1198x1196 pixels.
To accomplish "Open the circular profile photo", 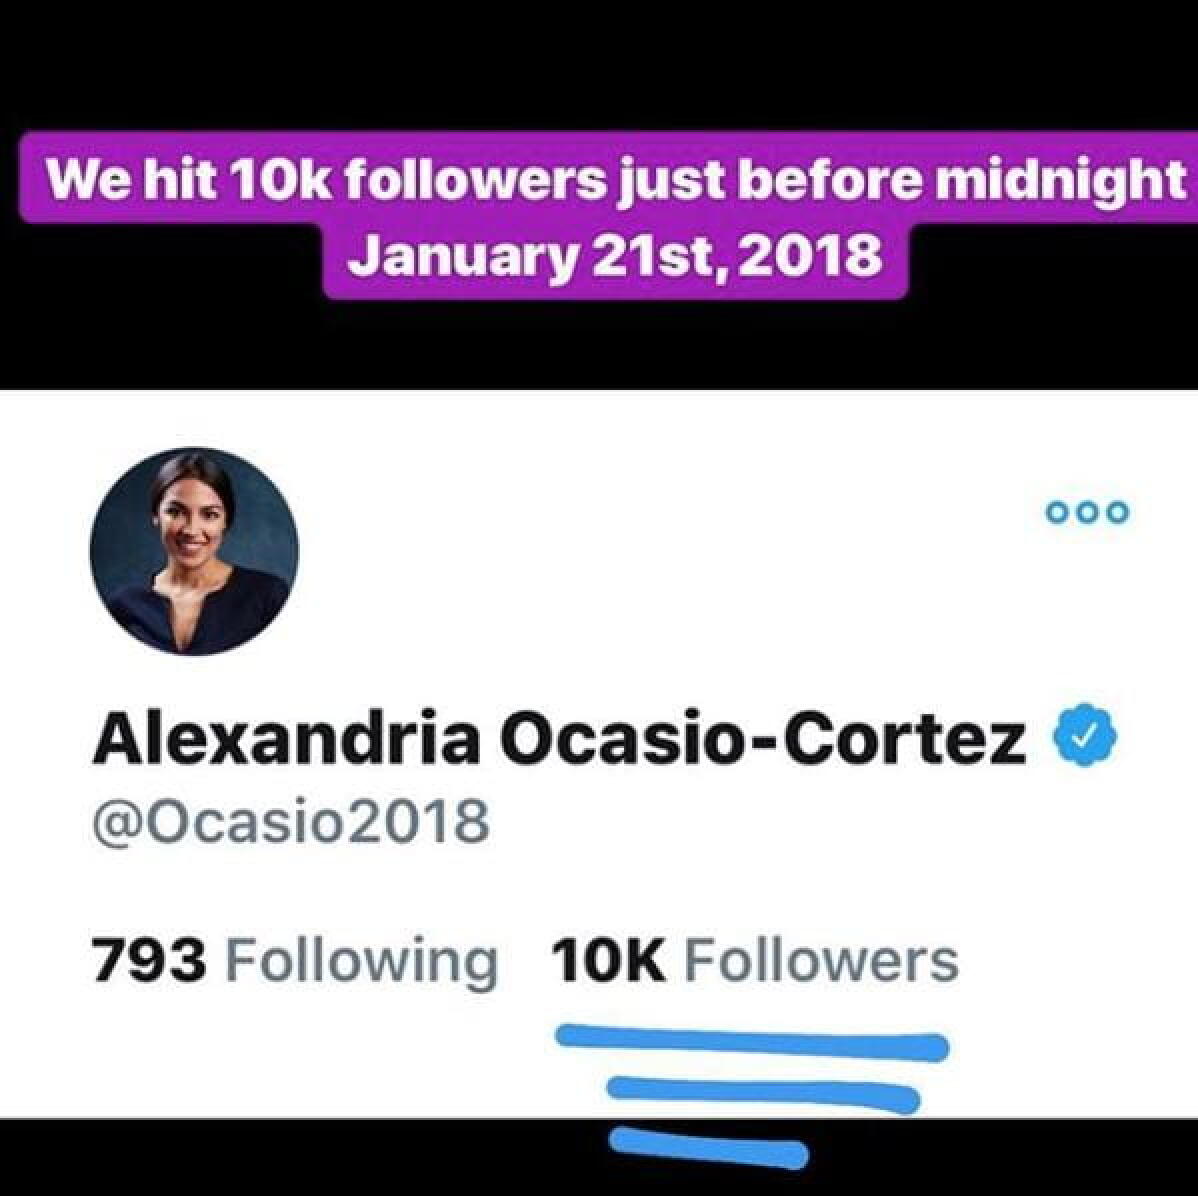I will (x=194, y=551).
